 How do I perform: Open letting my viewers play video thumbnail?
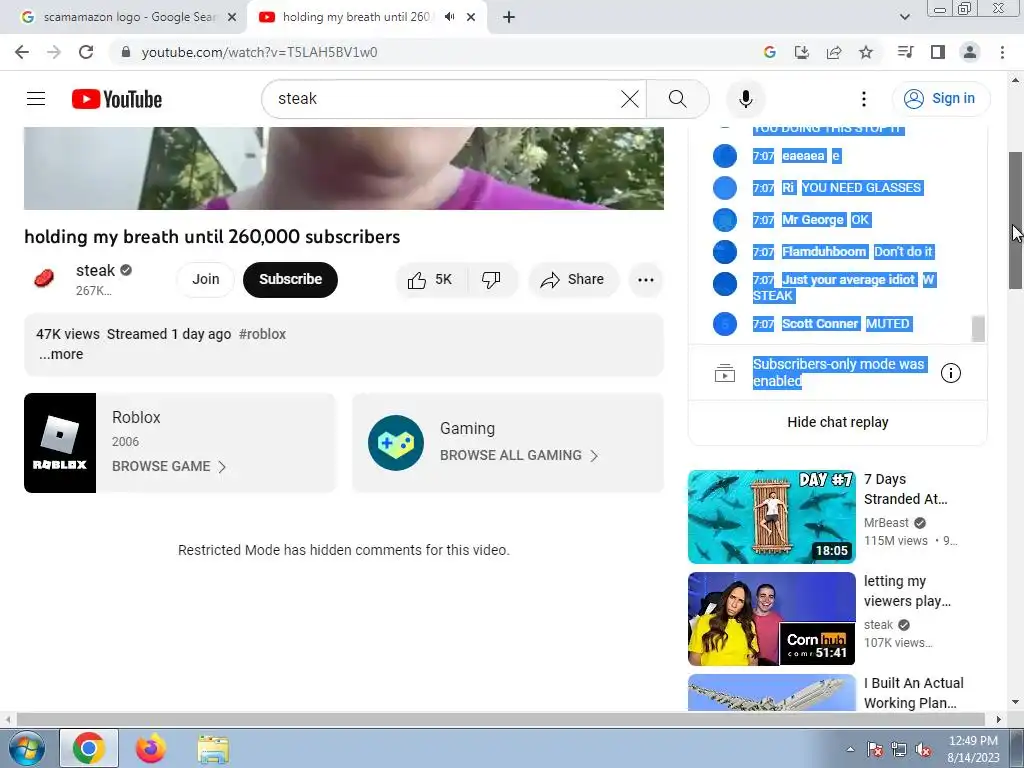pyautogui.click(x=771, y=618)
